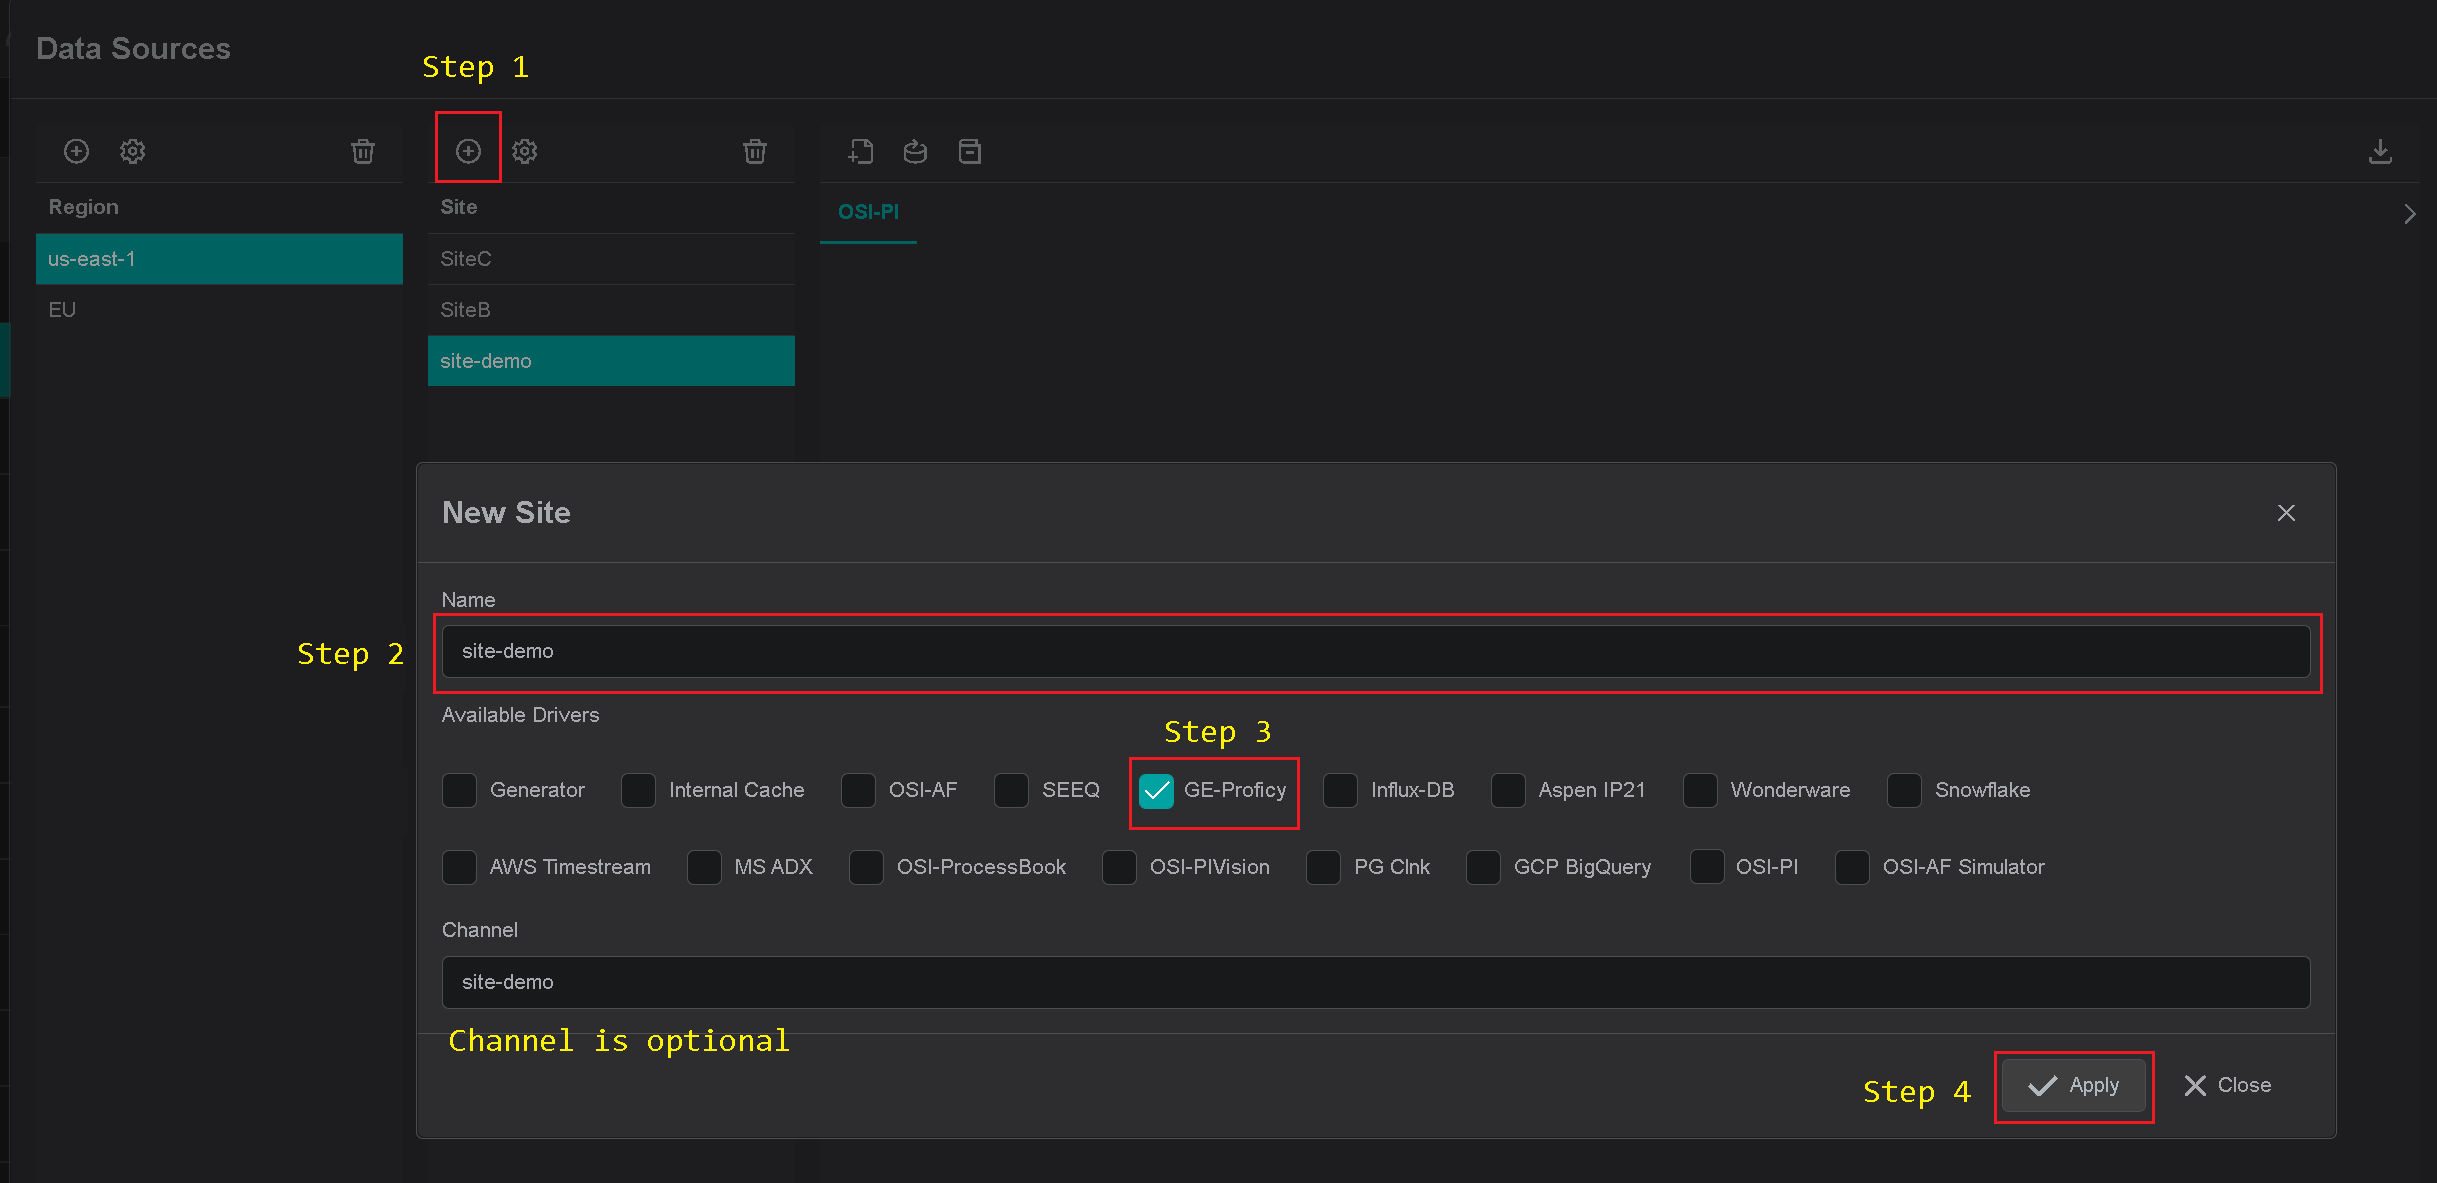Click the add data source file icon
Viewport: 2437px width, 1183px height.
[861, 151]
